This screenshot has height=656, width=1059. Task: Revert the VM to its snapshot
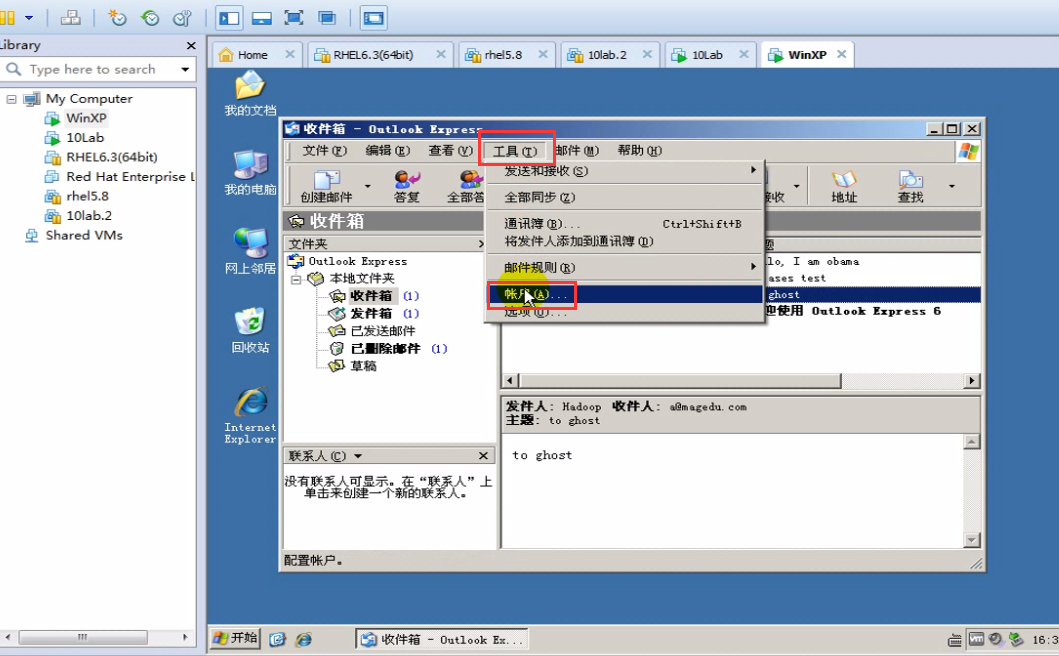(149, 18)
